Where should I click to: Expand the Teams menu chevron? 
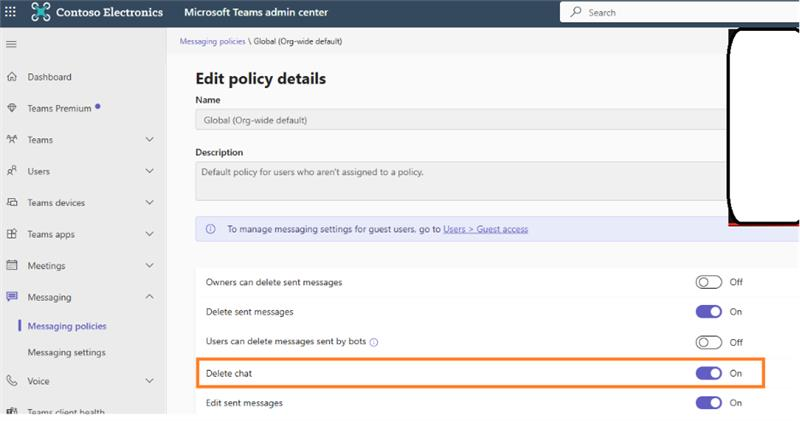click(149, 139)
